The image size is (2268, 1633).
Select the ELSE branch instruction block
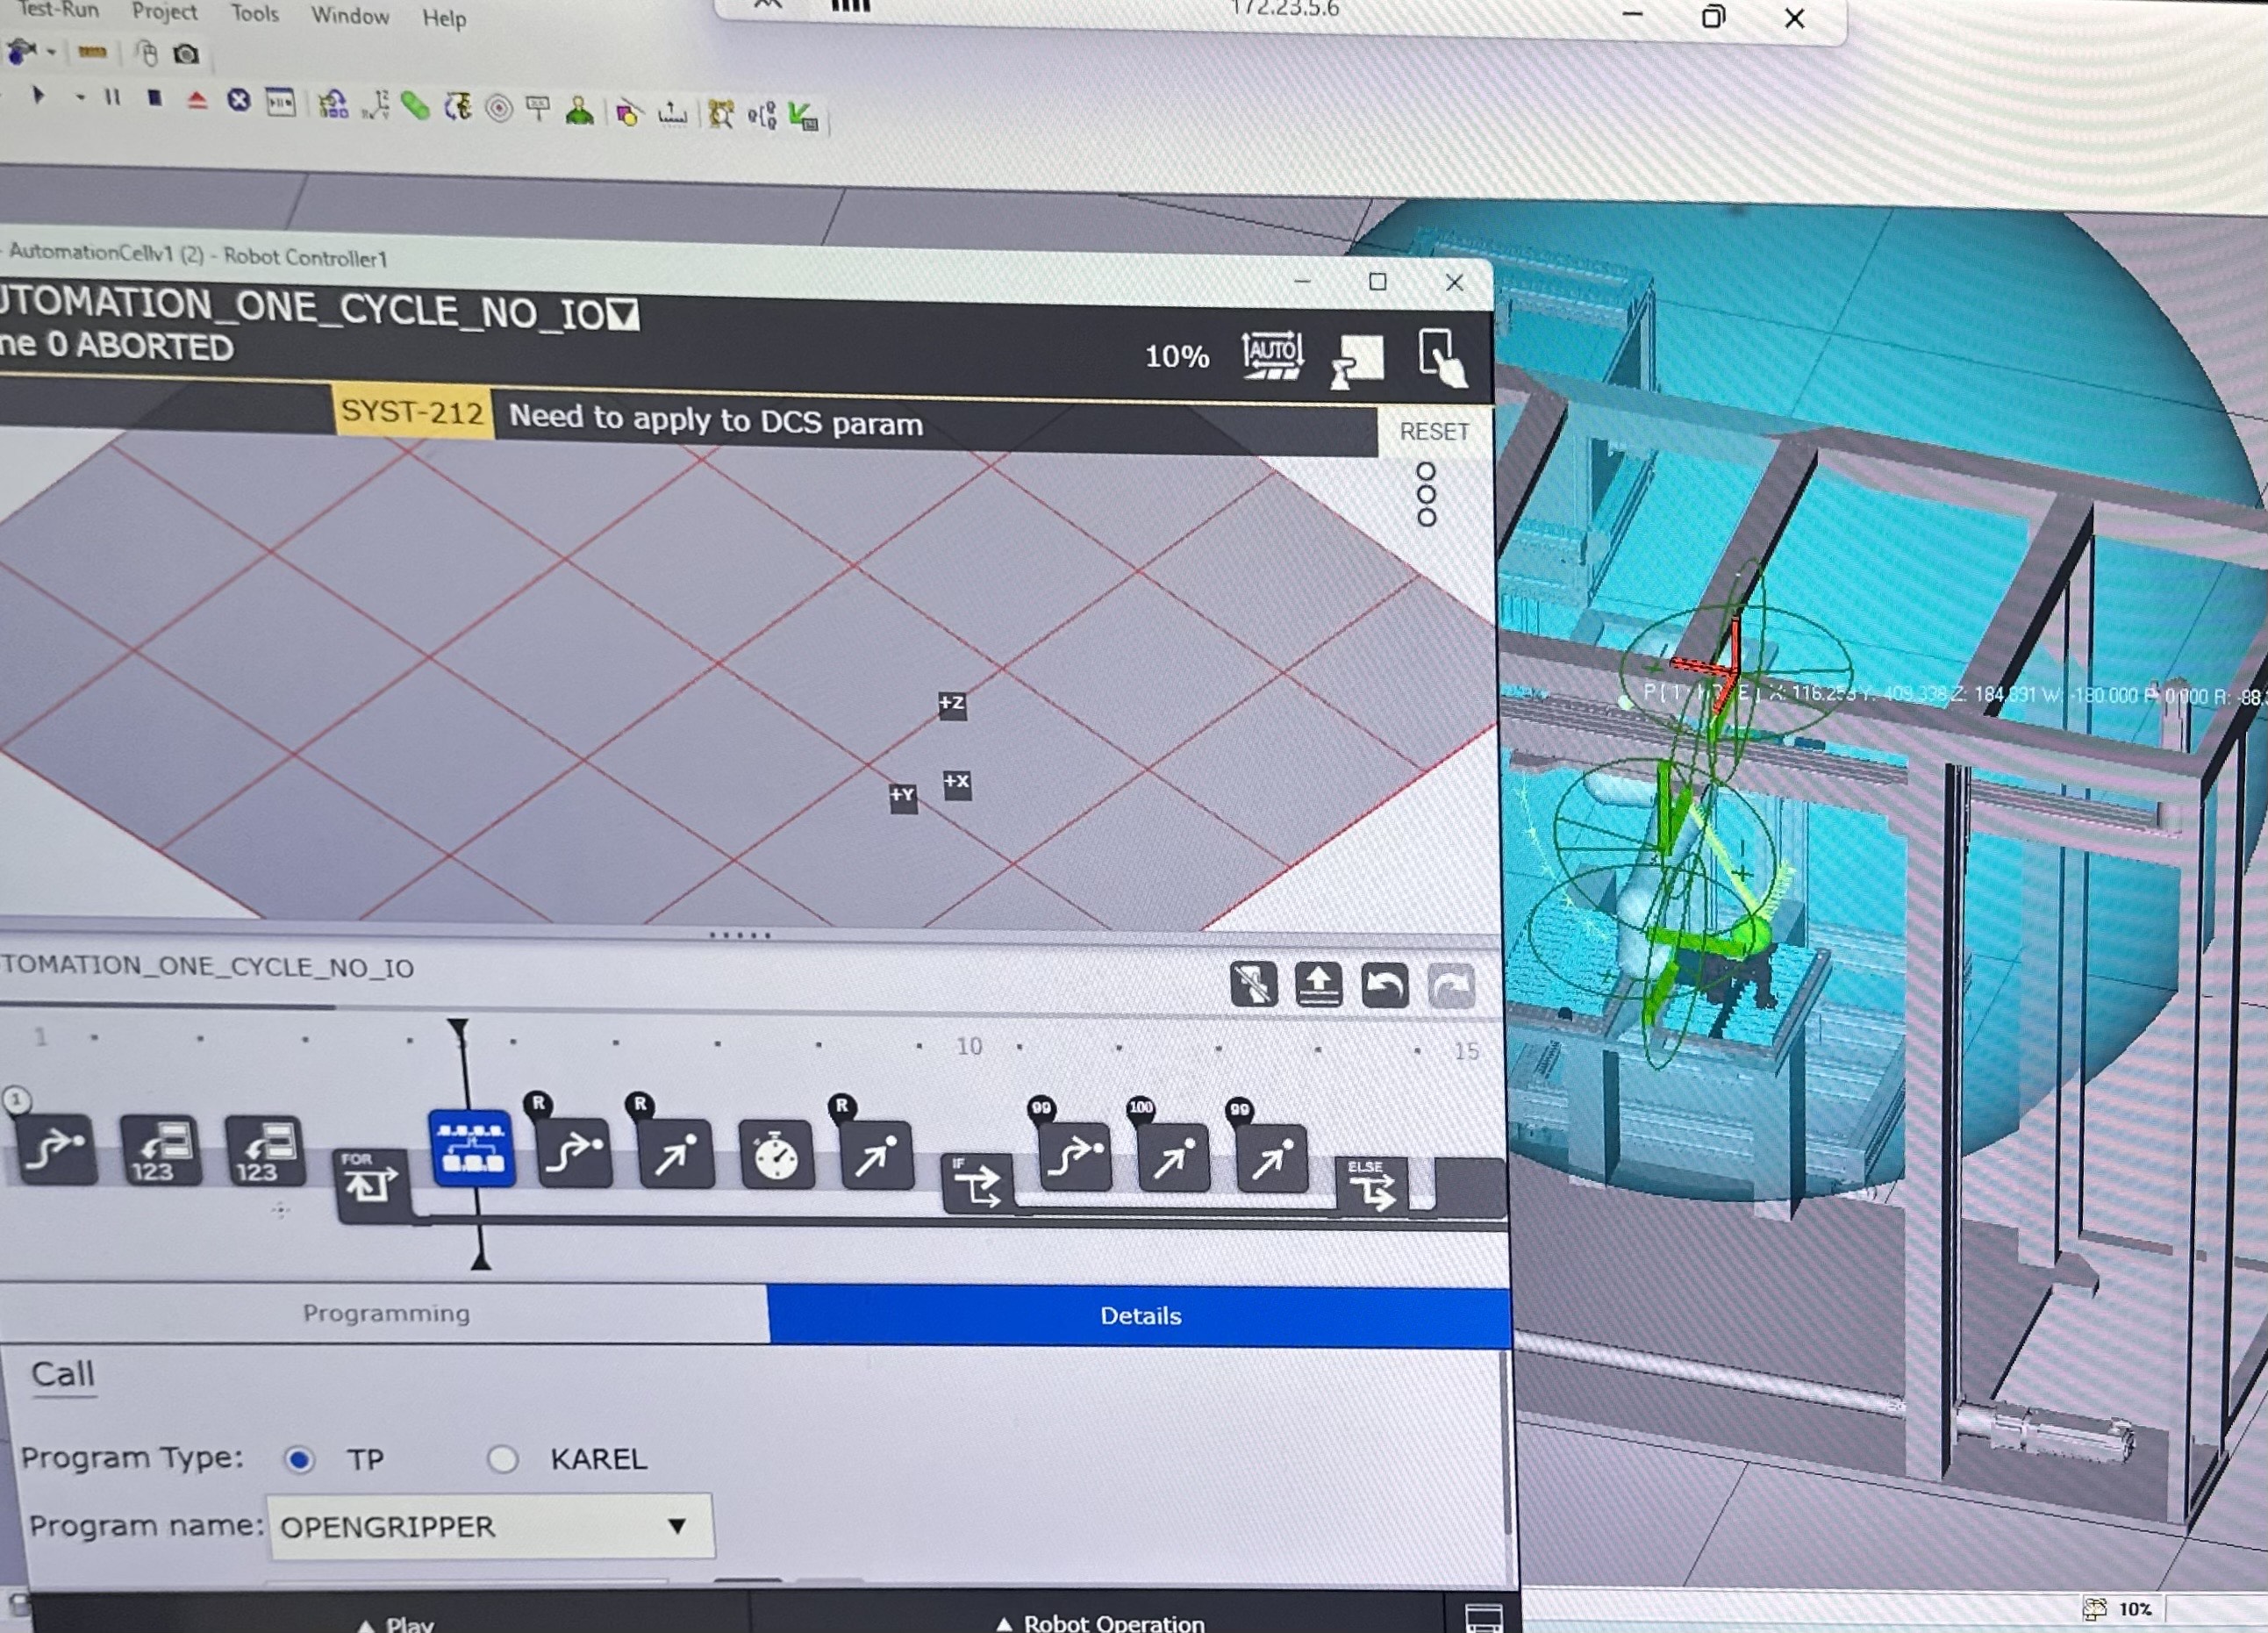(1371, 1186)
